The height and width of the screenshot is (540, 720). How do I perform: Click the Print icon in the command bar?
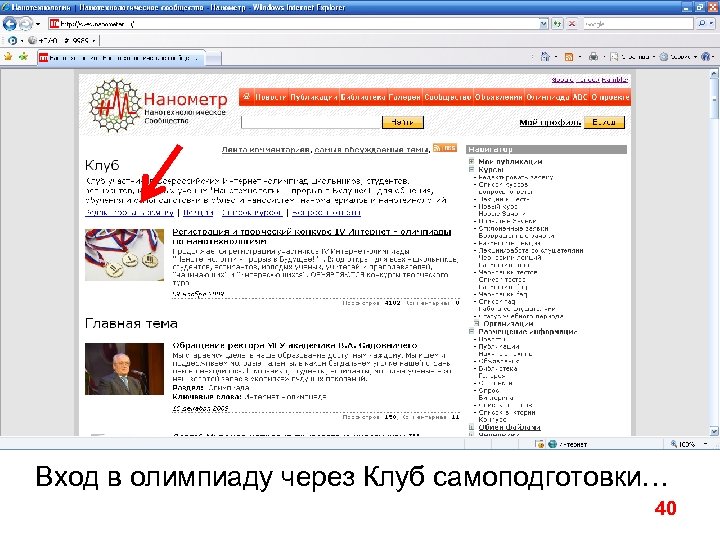point(593,57)
